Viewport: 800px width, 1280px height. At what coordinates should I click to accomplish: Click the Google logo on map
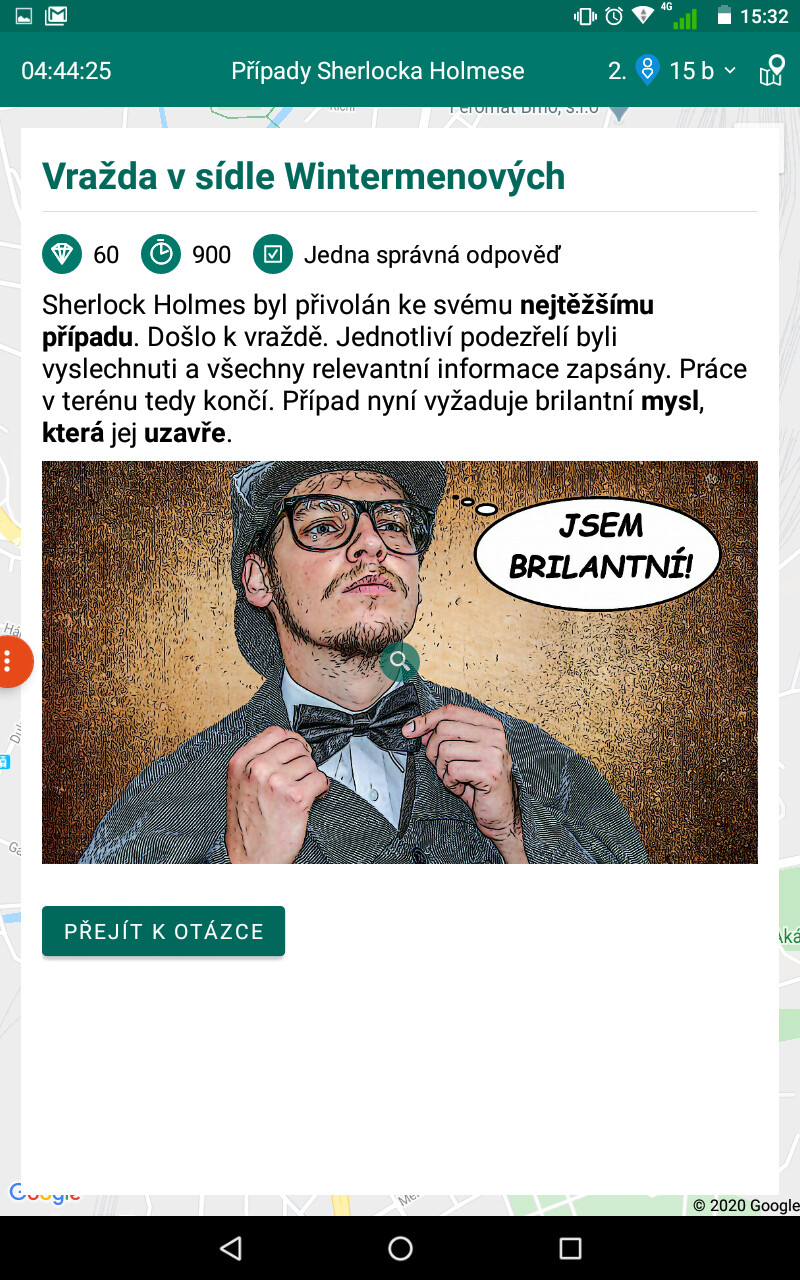click(x=44, y=1193)
